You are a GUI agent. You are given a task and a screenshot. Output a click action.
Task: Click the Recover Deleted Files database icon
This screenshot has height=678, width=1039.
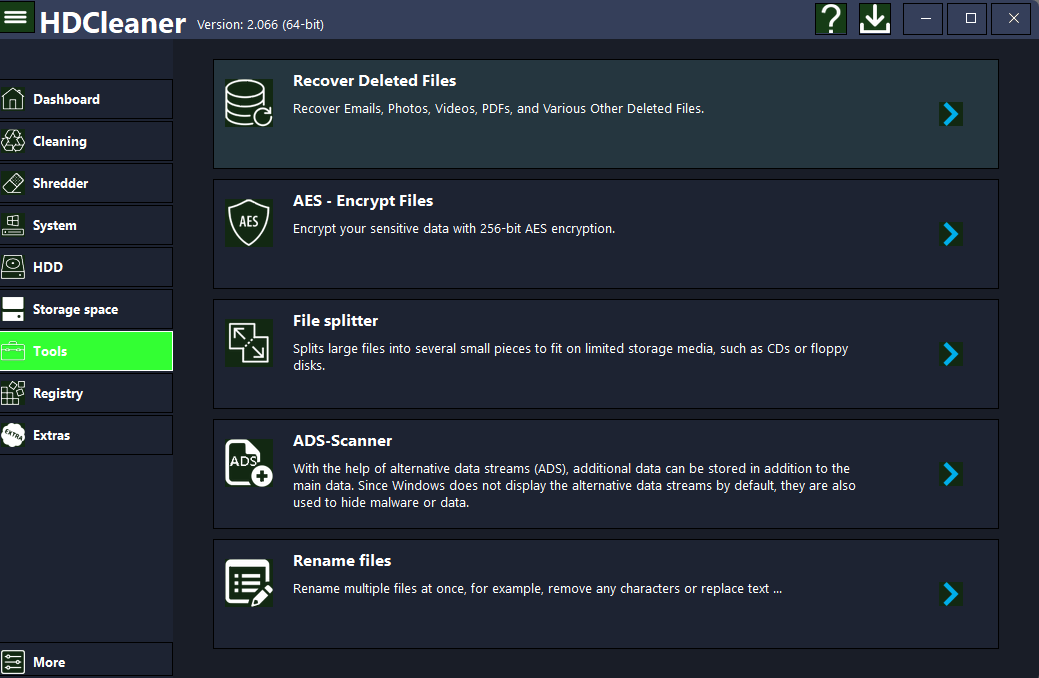point(248,103)
